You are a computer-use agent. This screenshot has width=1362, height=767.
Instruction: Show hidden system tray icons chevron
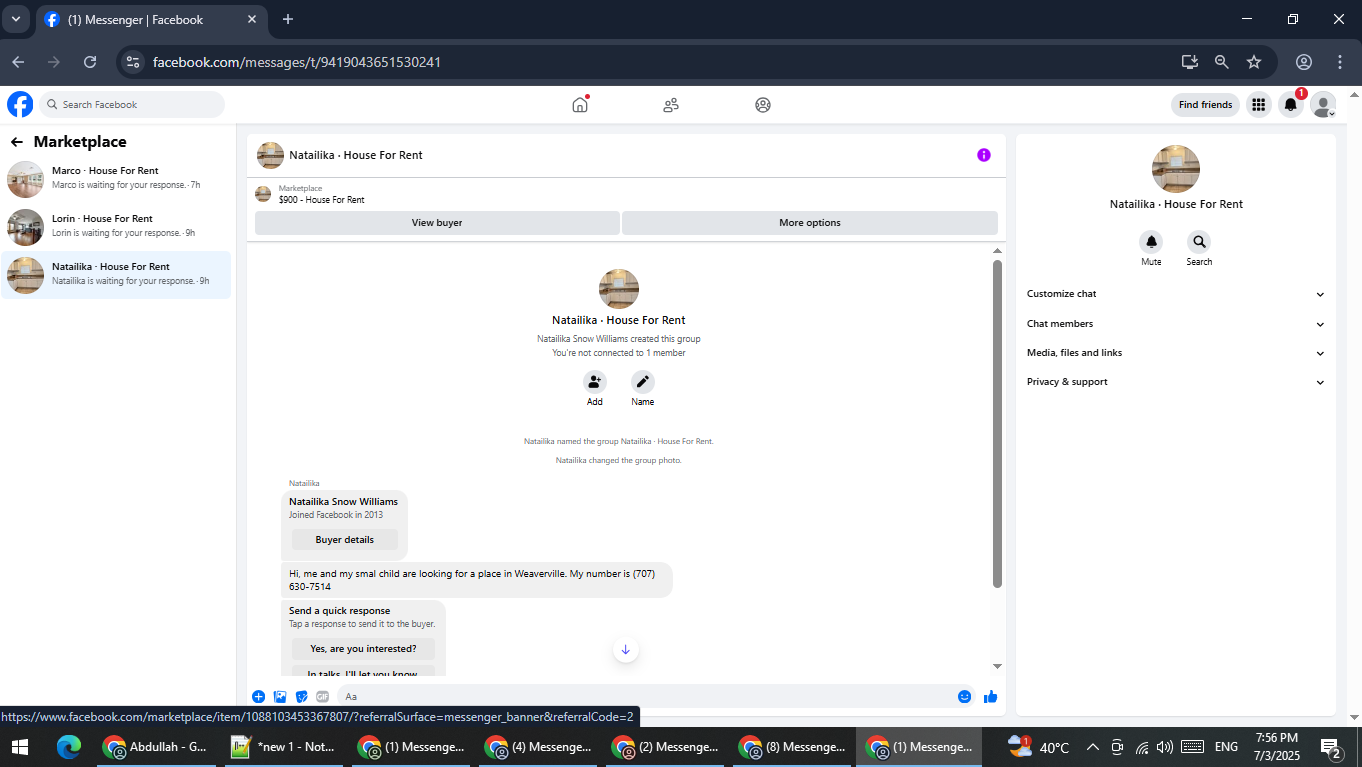(x=1092, y=747)
